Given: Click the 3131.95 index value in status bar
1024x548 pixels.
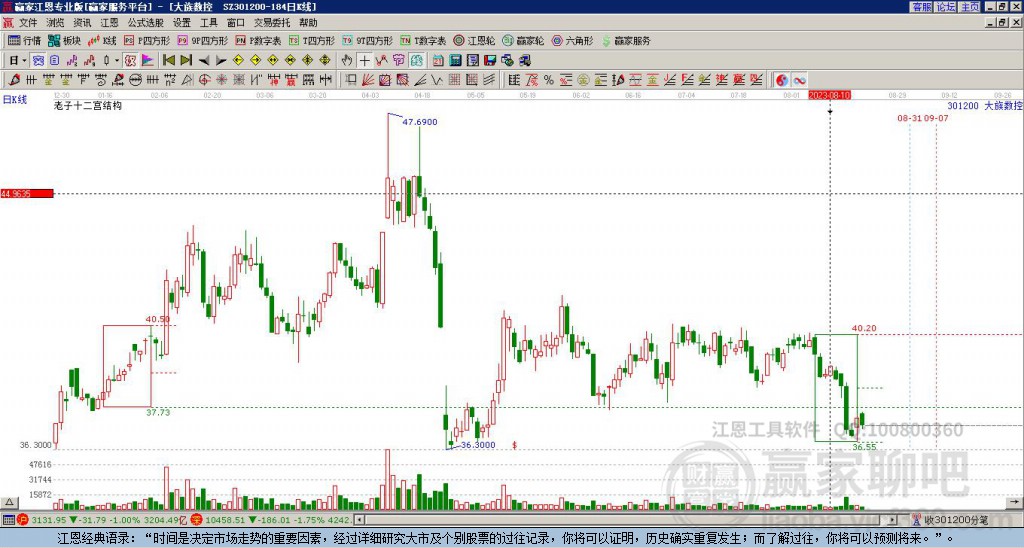Looking at the screenshot, I should [x=49, y=520].
